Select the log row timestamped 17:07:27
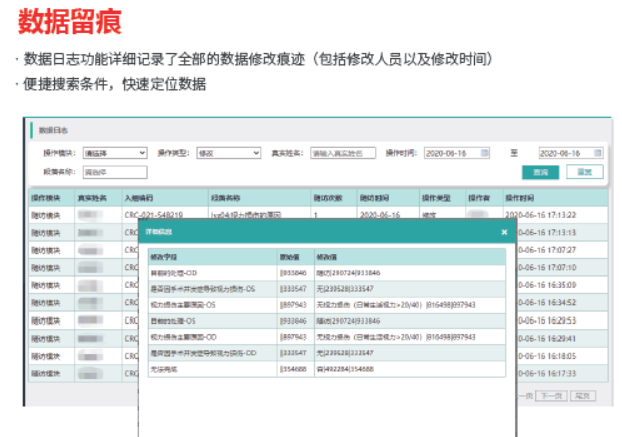This screenshot has height=437, width=622. [318, 250]
